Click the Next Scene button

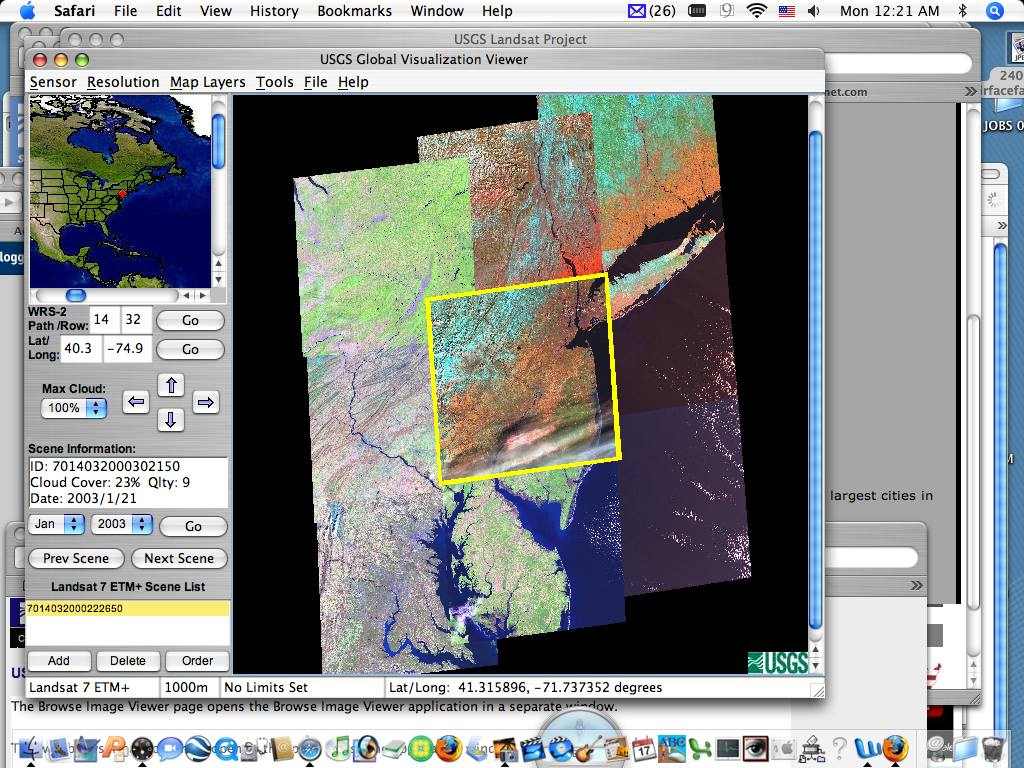(x=179, y=558)
